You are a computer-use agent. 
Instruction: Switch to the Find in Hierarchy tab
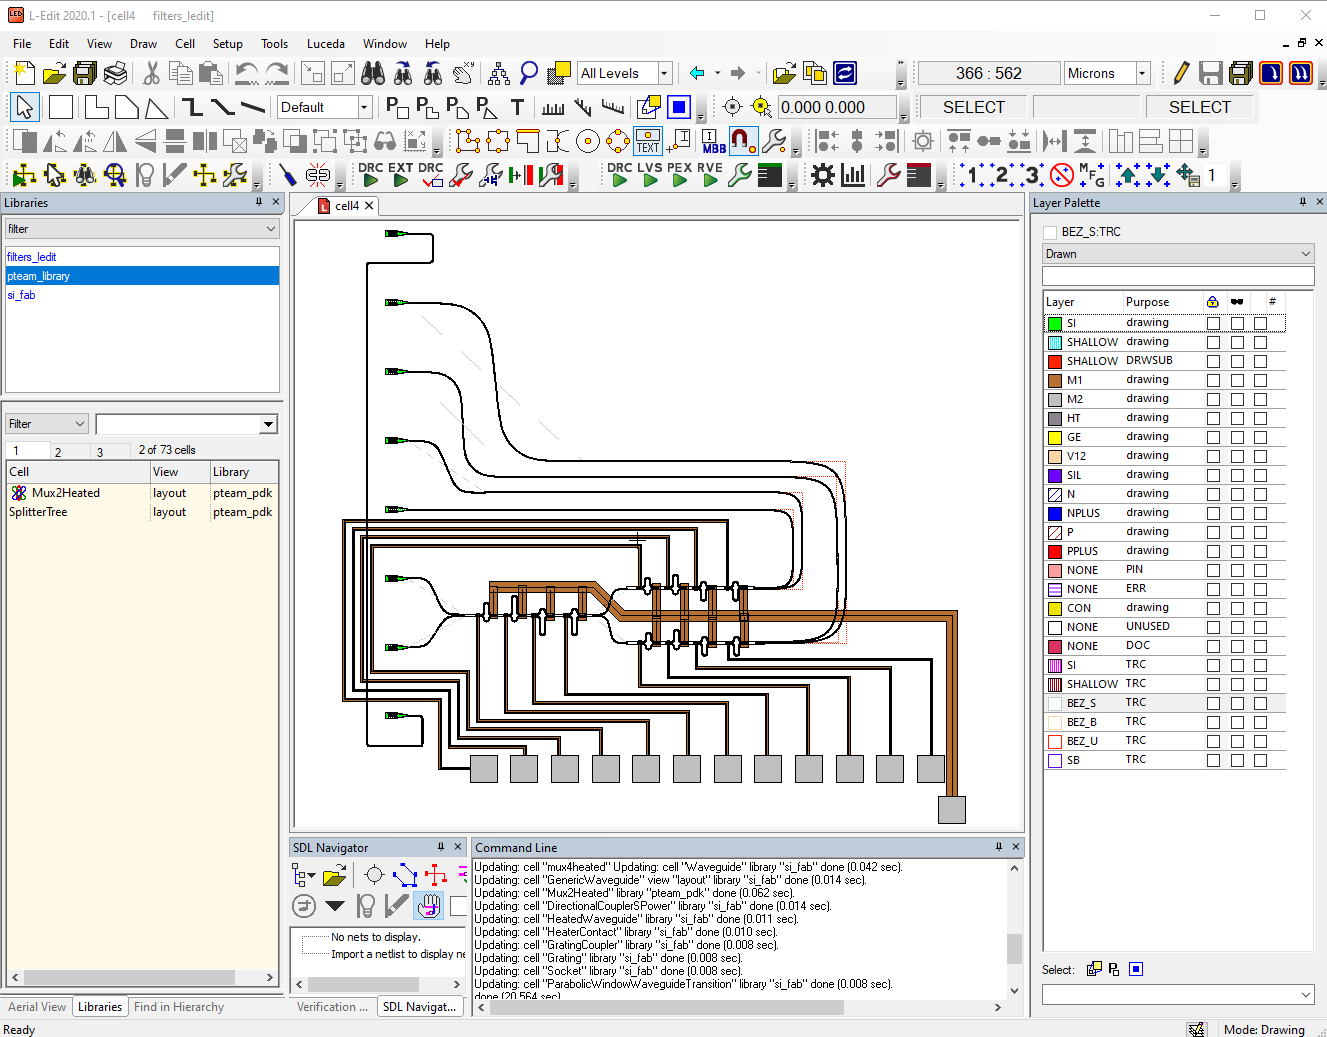[x=179, y=1007]
